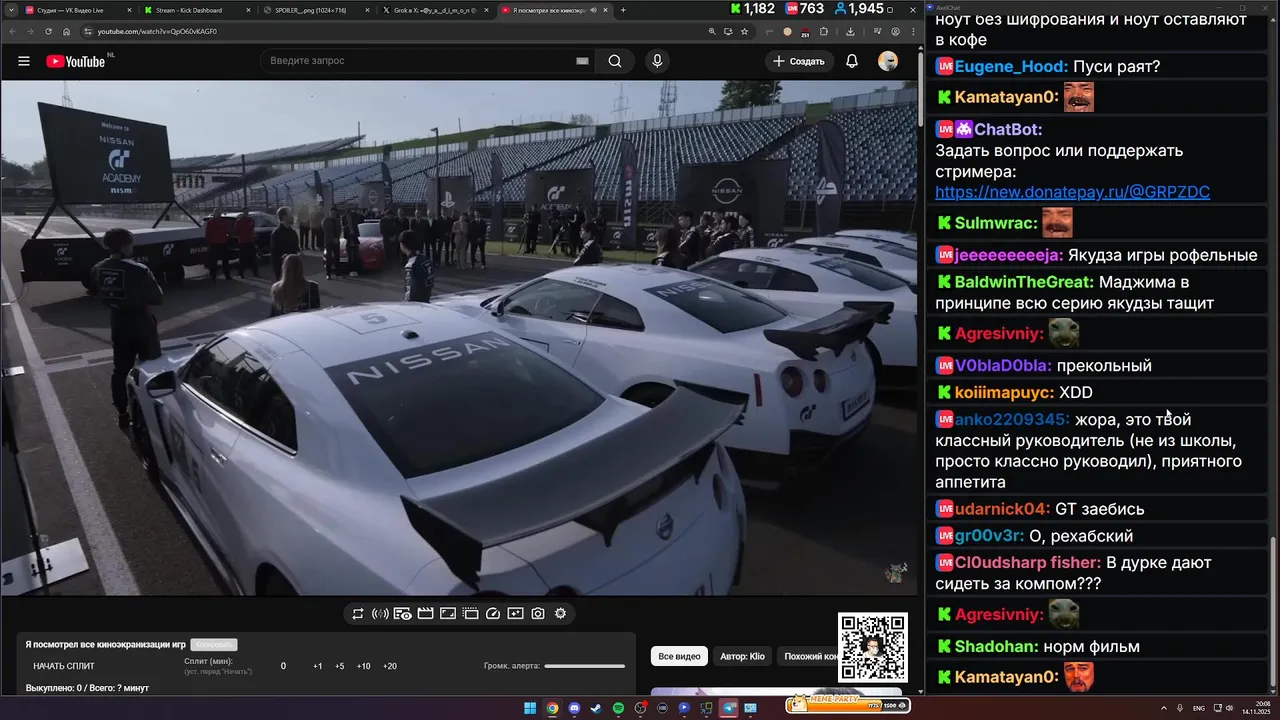Open the gear settings icon in player toolbar

pyautogui.click(x=560, y=614)
